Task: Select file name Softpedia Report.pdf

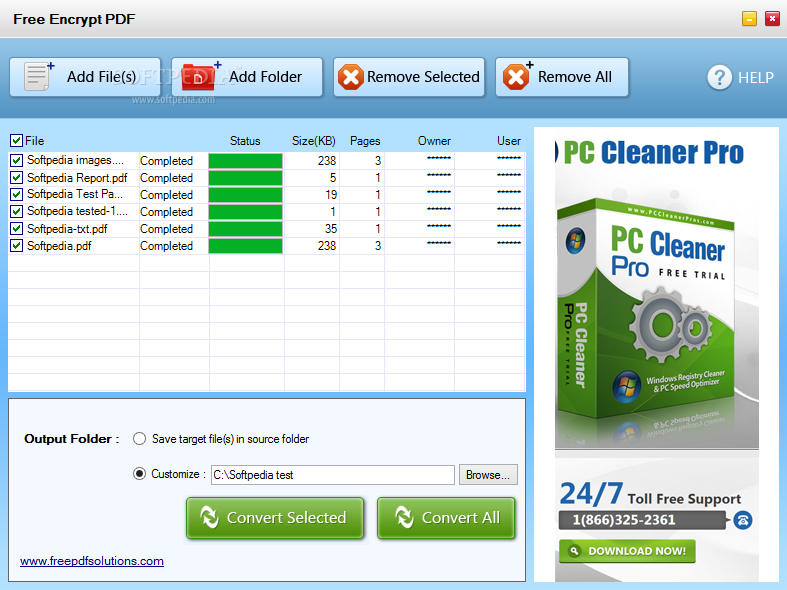Action: click(x=77, y=178)
